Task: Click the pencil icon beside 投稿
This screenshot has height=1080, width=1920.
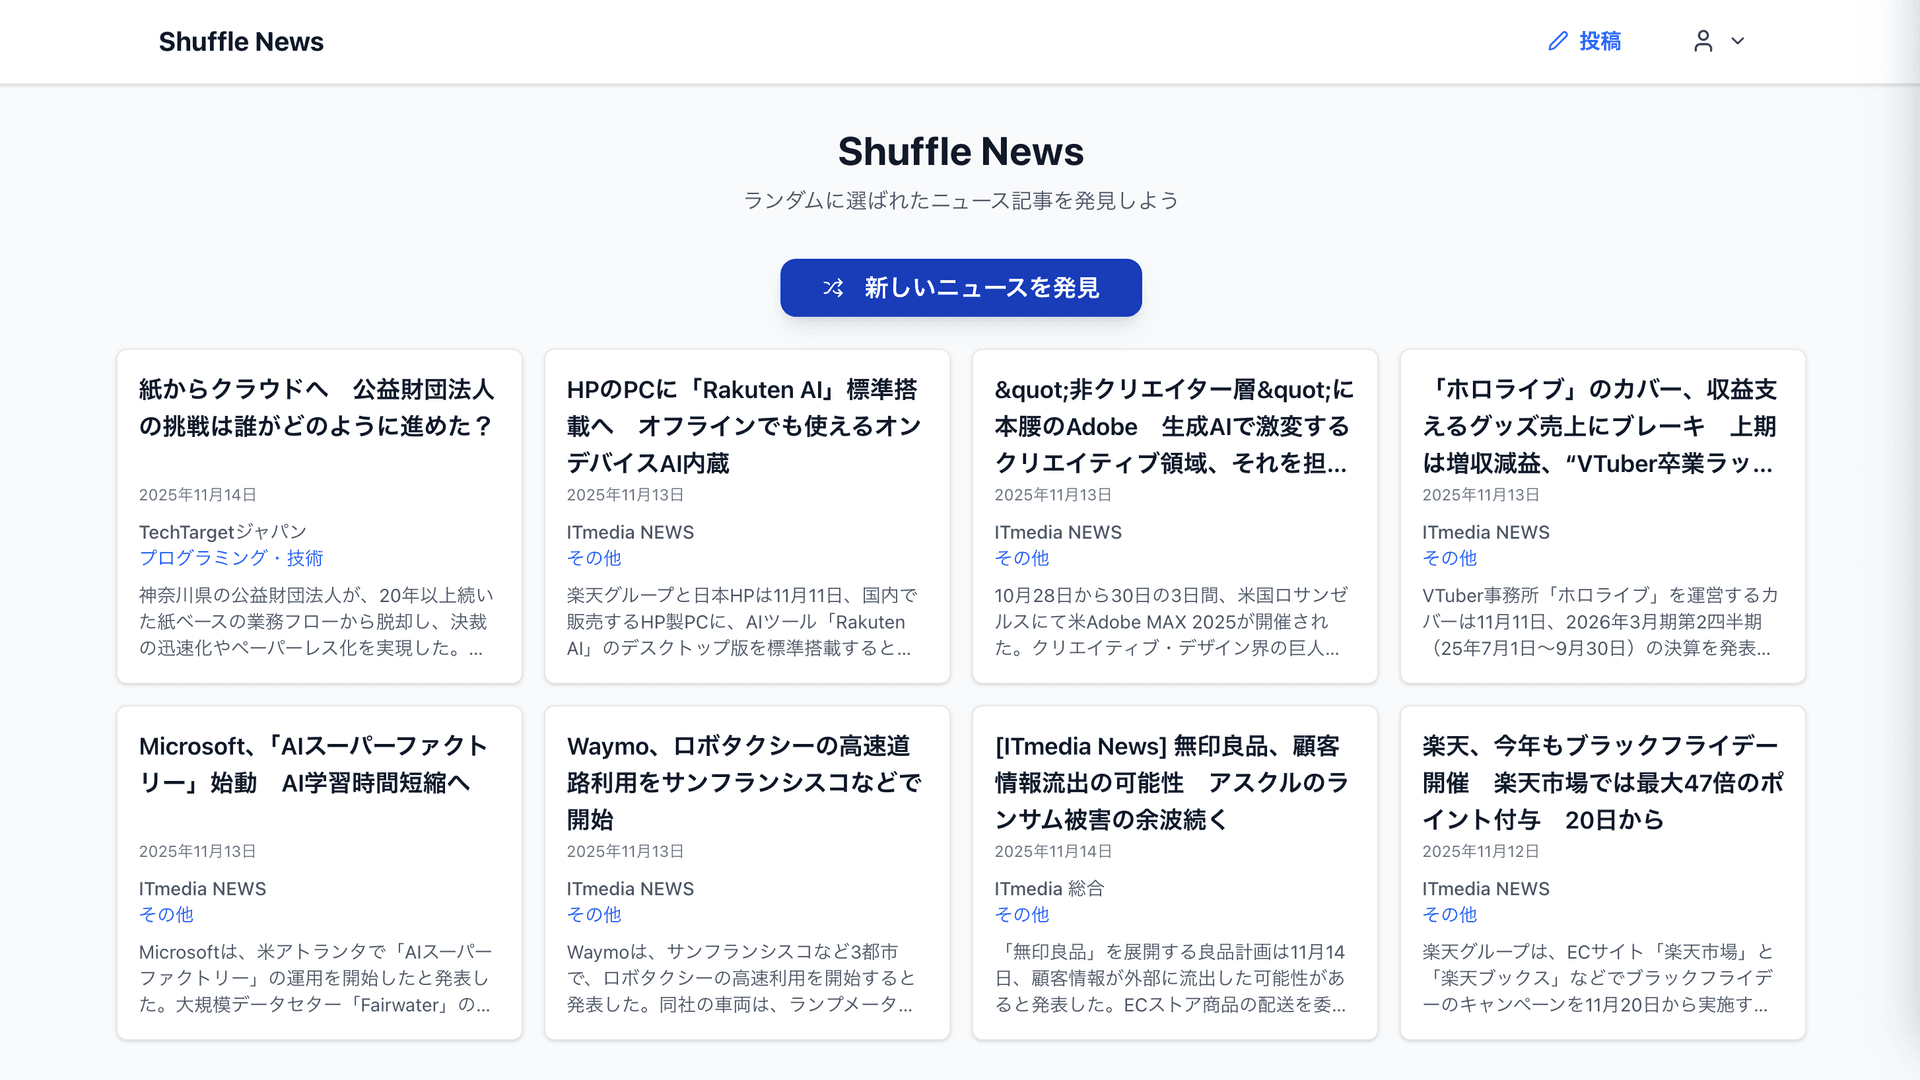Action: tap(1557, 41)
